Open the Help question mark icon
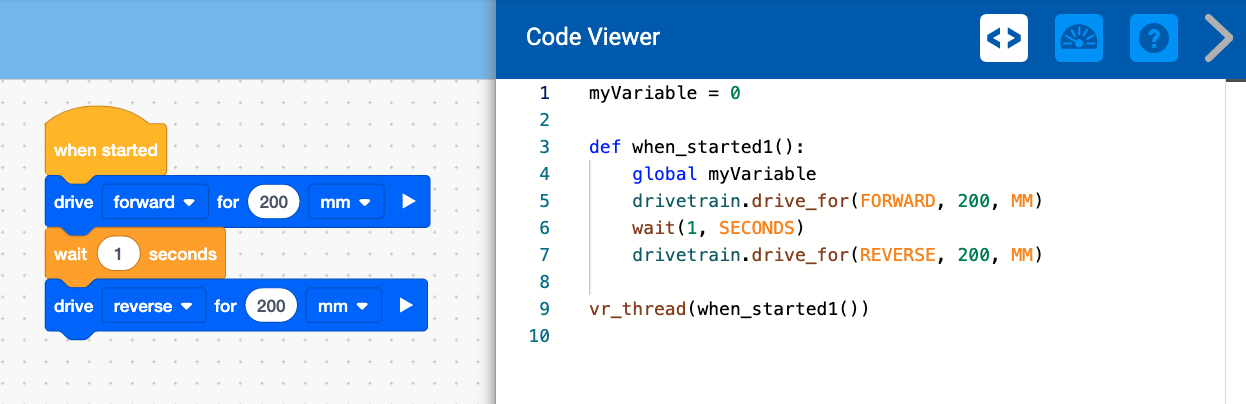This screenshot has height=404, width=1246. click(x=1154, y=38)
